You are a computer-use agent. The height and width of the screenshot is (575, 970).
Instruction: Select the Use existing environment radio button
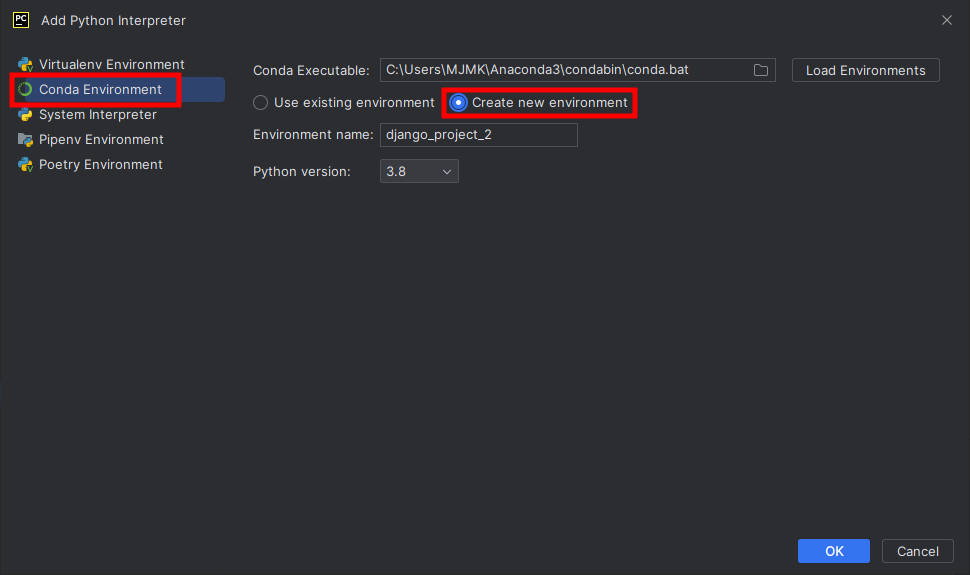[260, 103]
